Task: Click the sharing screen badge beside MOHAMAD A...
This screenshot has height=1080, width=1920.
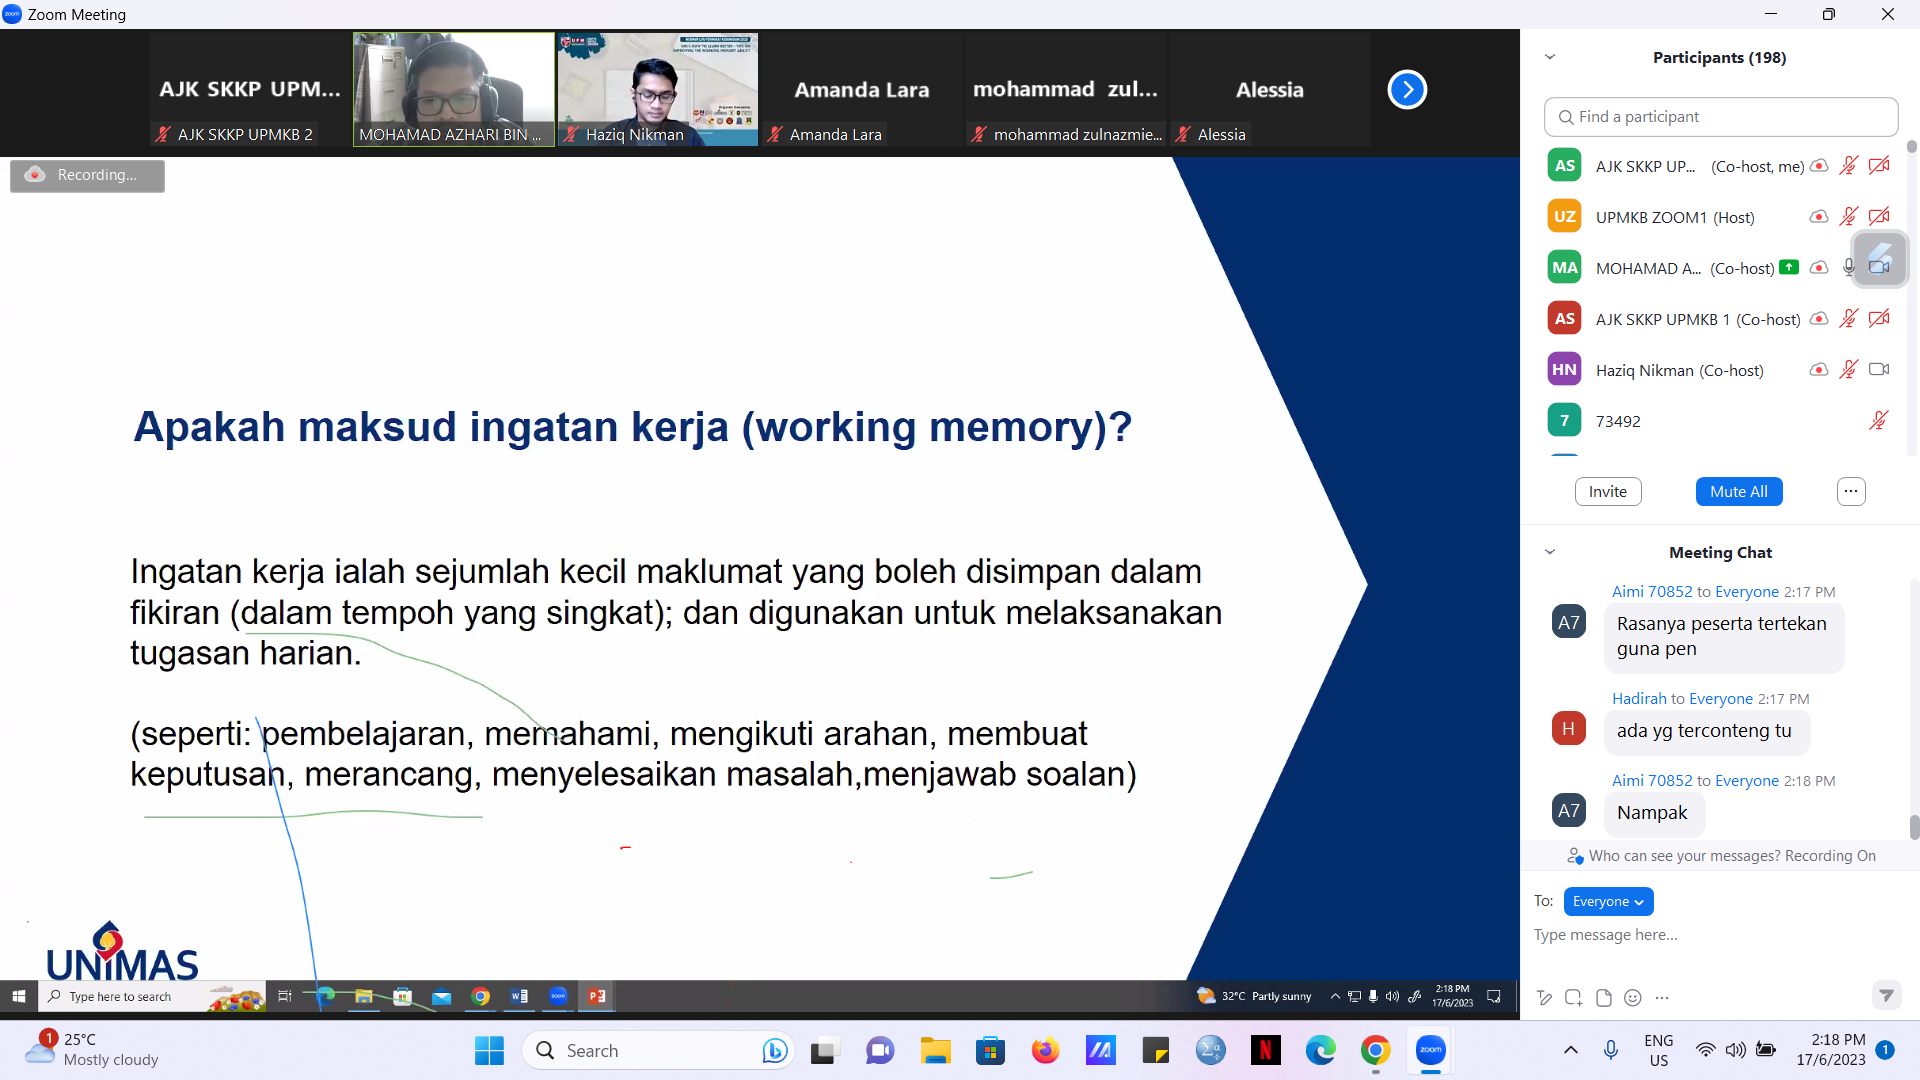Action: [1789, 267]
